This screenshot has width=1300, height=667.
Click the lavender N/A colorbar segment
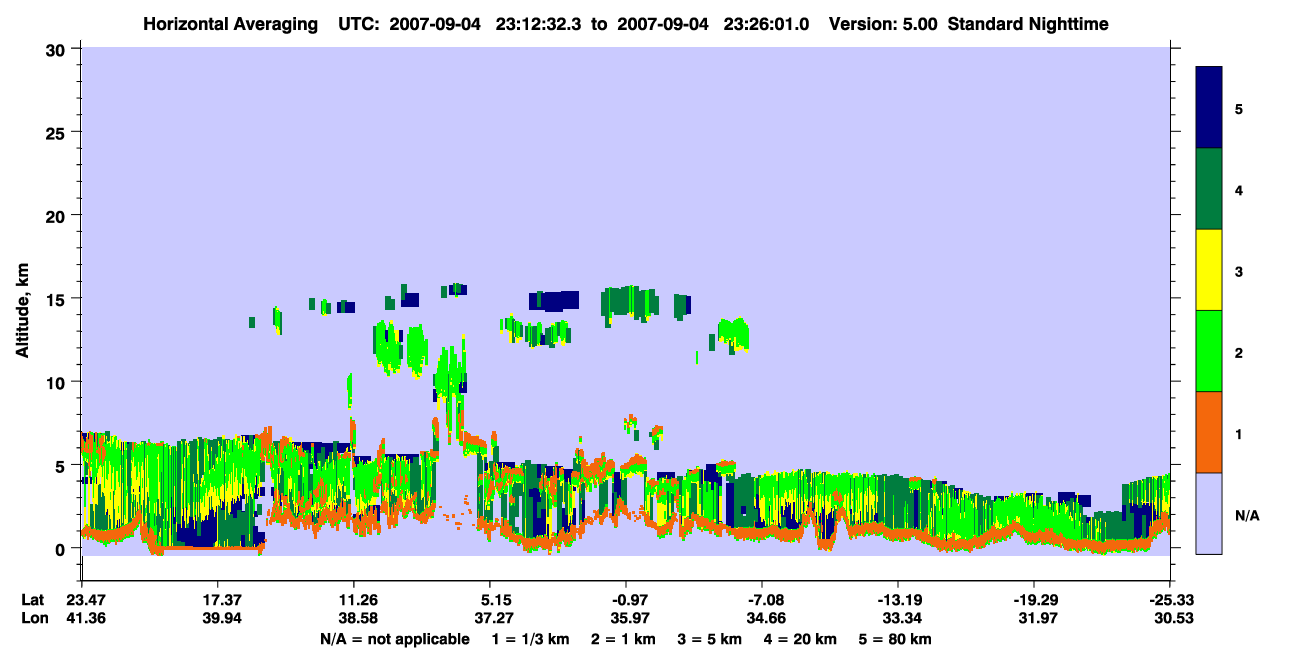pyautogui.click(x=1209, y=513)
